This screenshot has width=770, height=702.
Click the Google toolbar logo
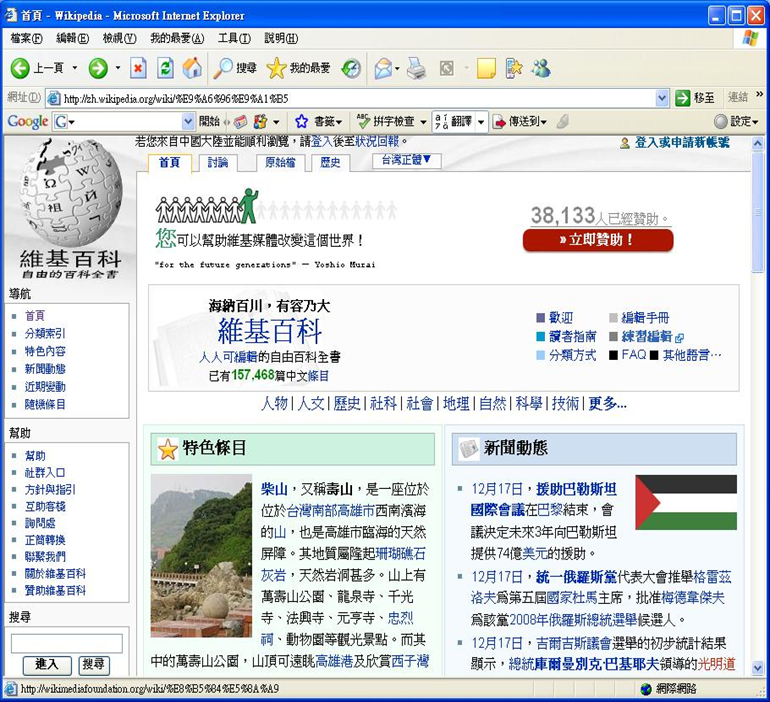[28, 121]
